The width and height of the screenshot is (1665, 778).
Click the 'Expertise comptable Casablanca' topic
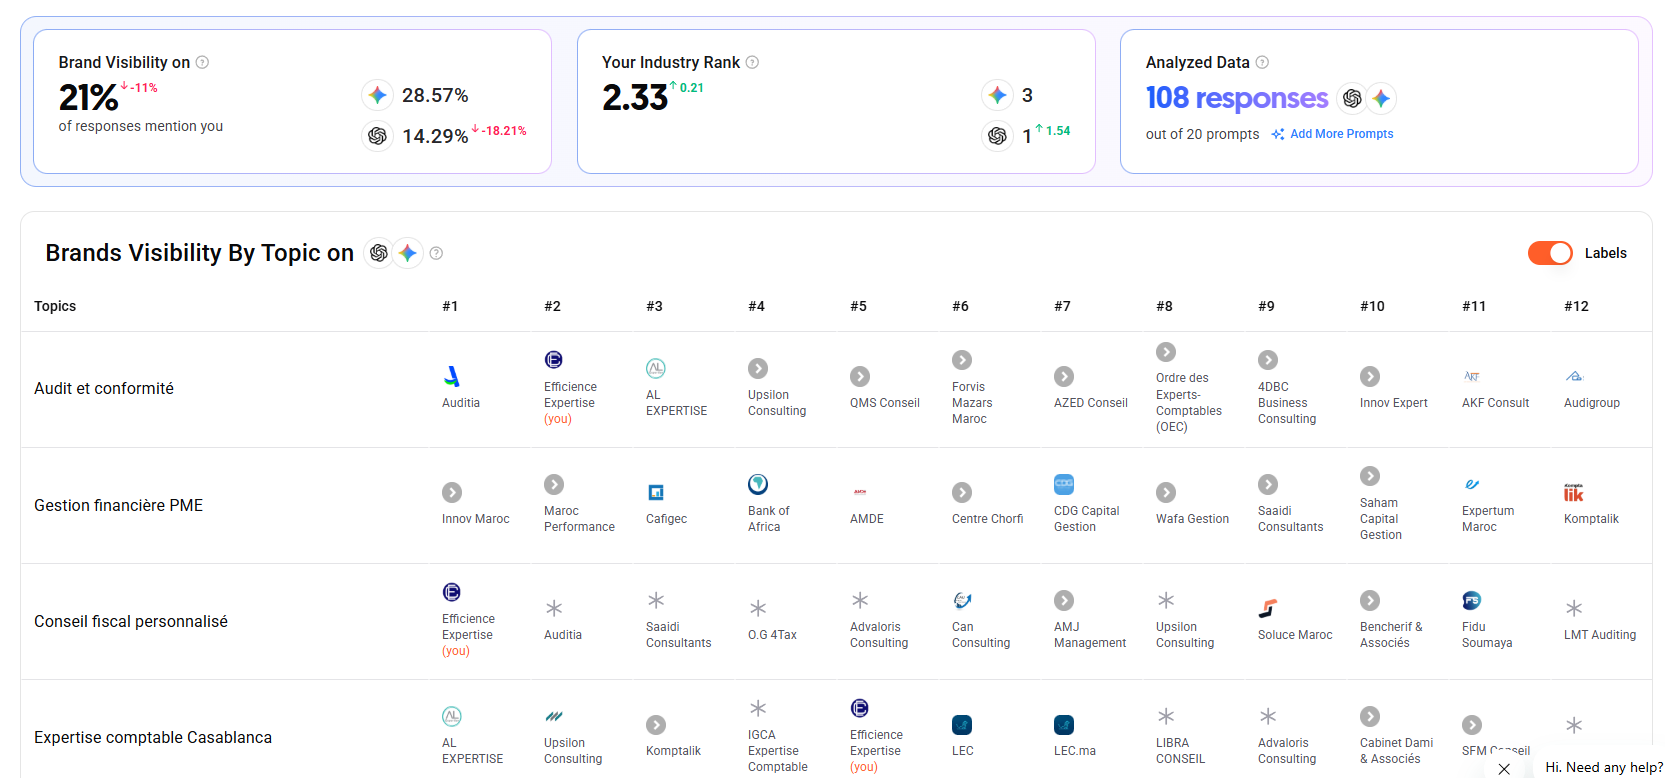tap(153, 737)
